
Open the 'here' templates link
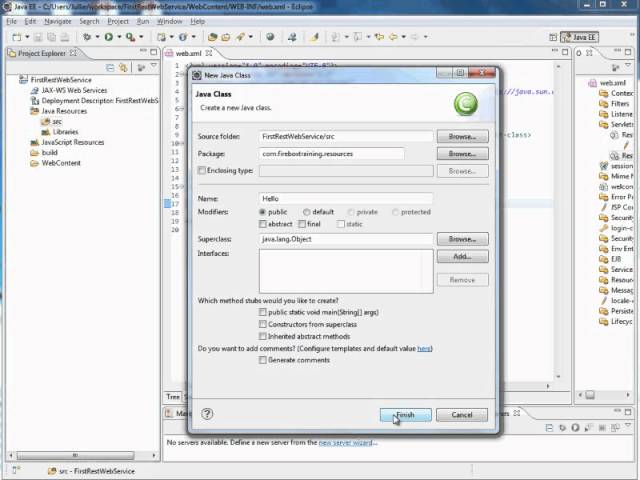pyautogui.click(x=424, y=349)
